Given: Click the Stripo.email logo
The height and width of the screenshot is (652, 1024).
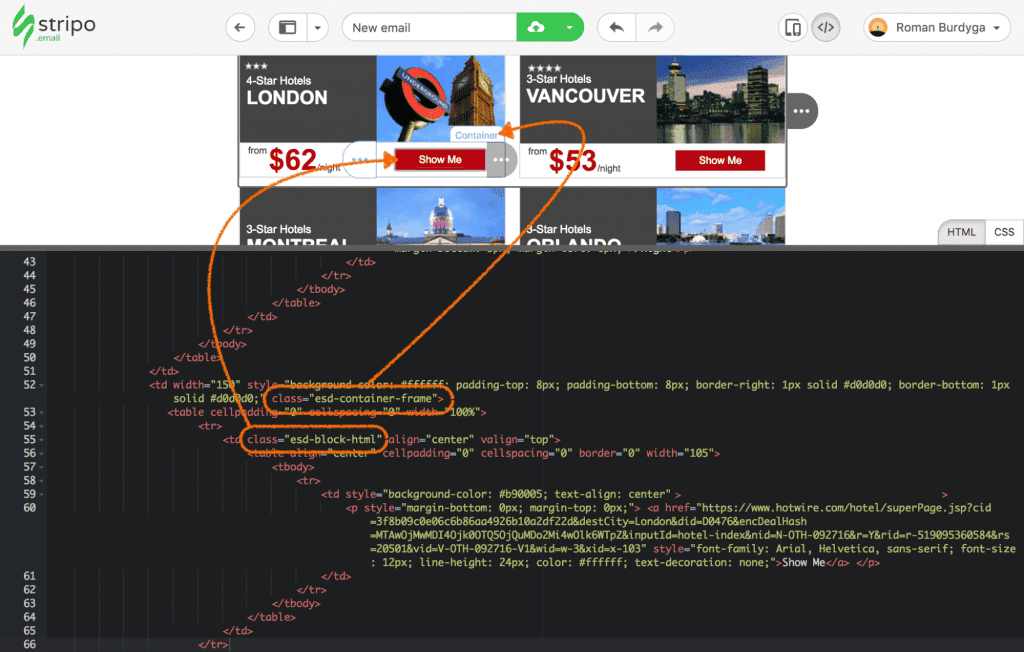Looking at the screenshot, I should 54,28.
